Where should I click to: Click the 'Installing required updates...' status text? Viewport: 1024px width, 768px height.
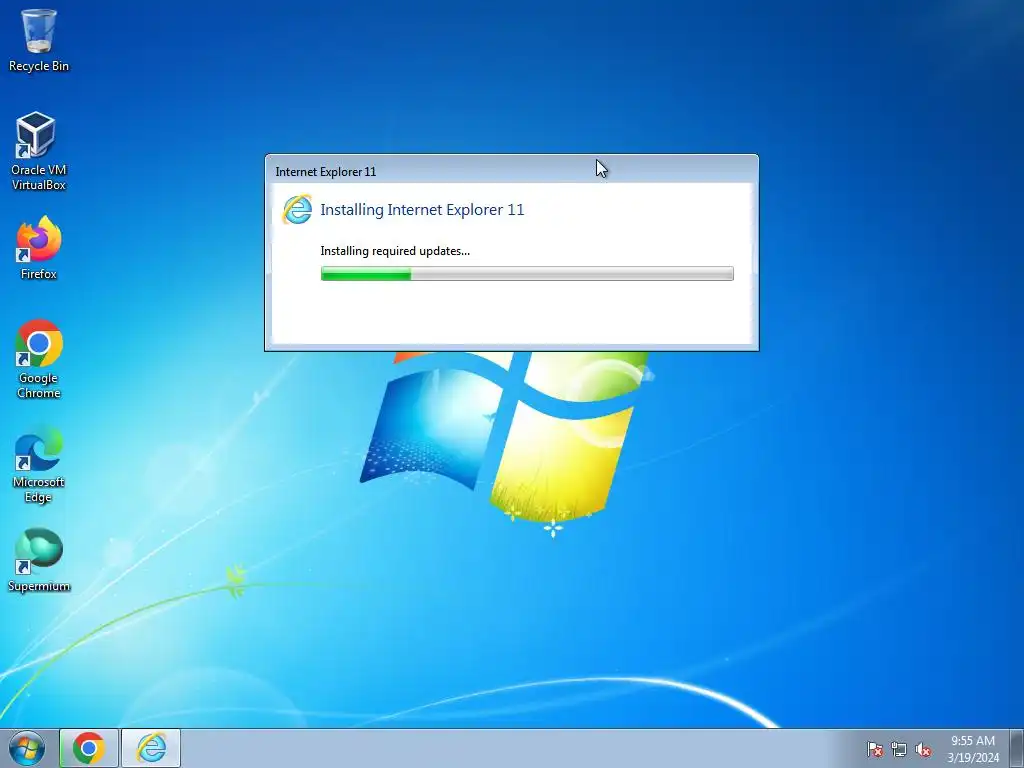point(395,251)
